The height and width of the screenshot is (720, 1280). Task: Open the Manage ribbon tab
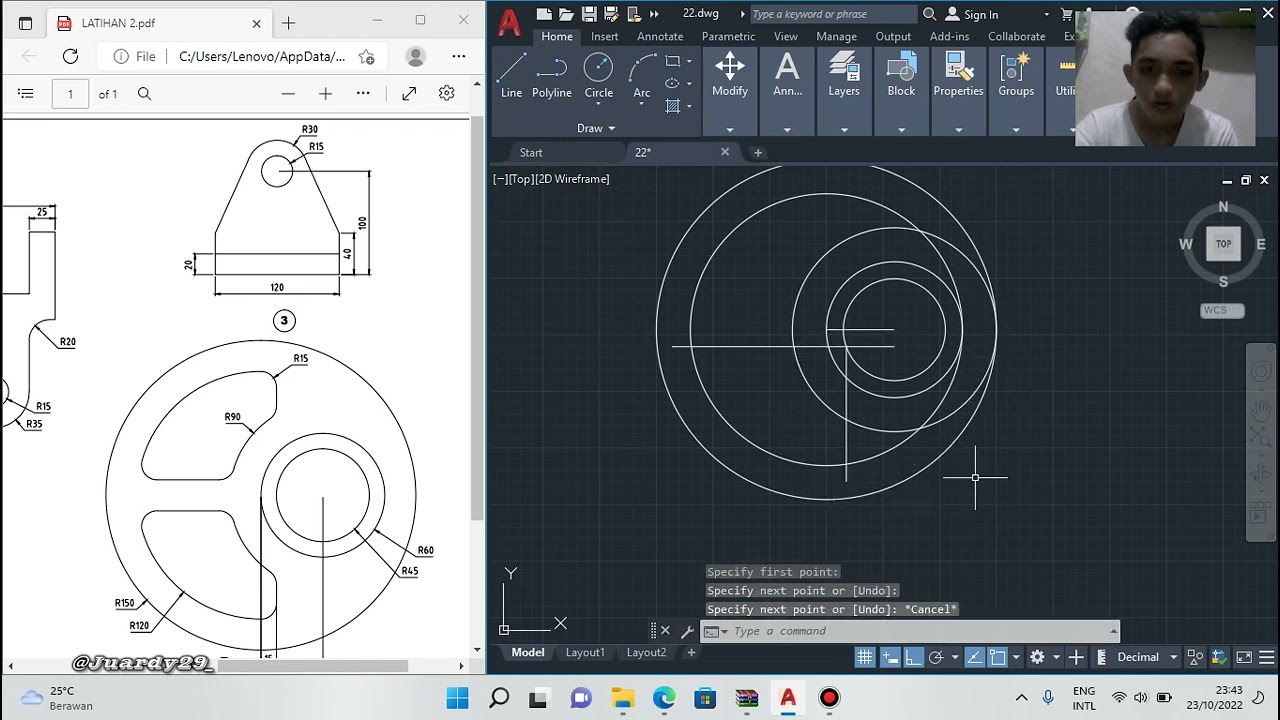836,36
